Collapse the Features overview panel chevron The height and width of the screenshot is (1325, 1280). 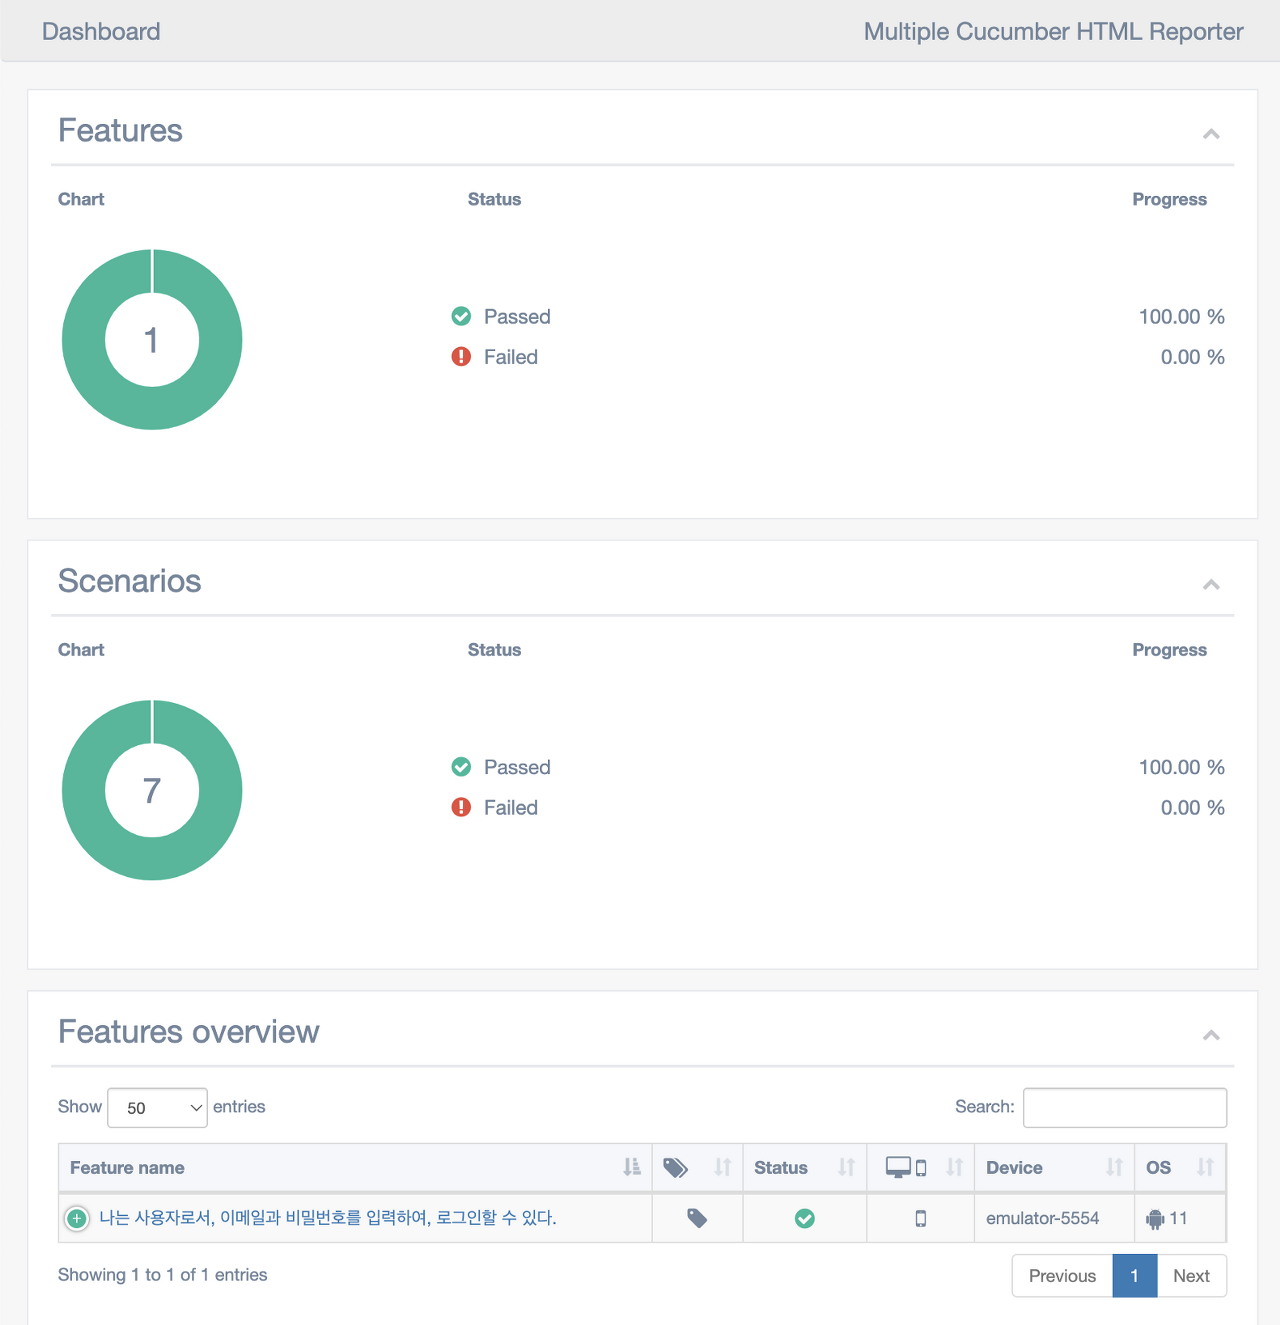pos(1211,1034)
